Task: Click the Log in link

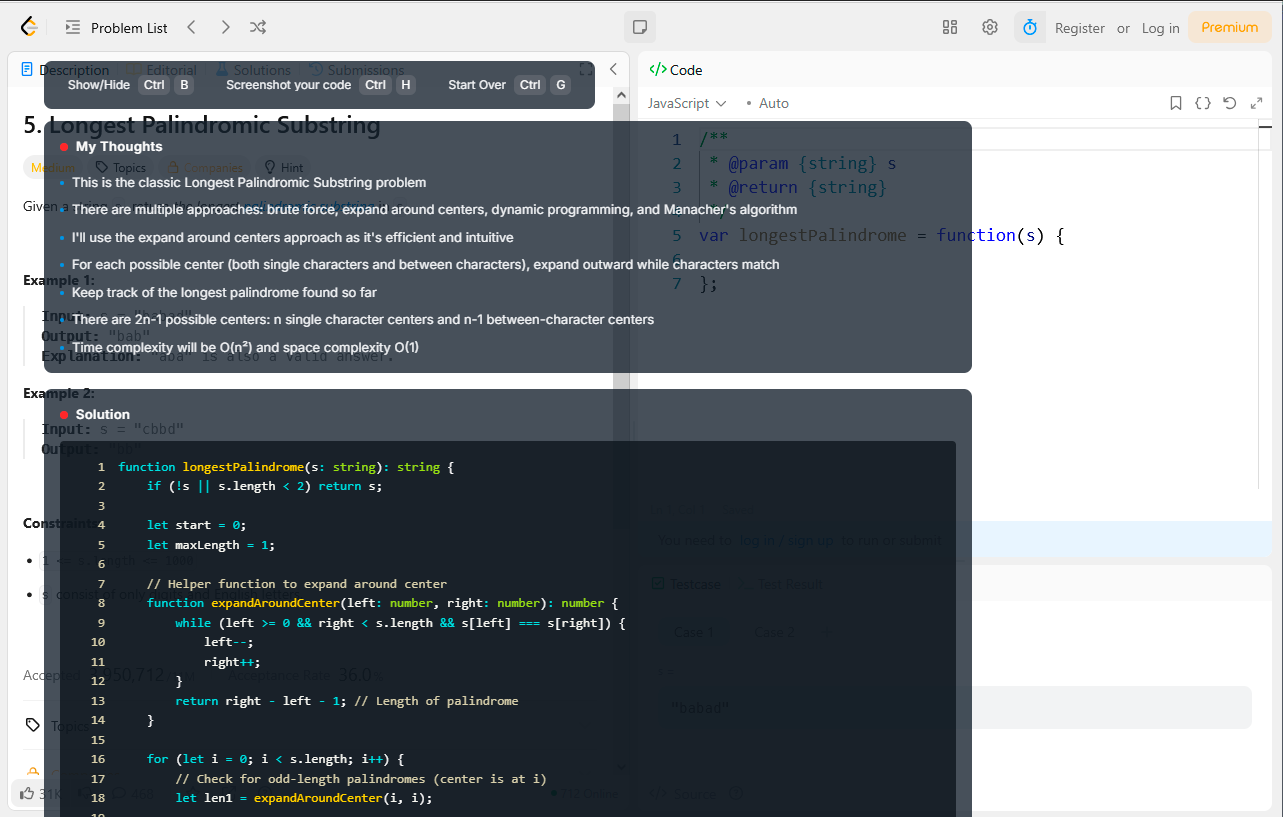Action: pos(1160,27)
